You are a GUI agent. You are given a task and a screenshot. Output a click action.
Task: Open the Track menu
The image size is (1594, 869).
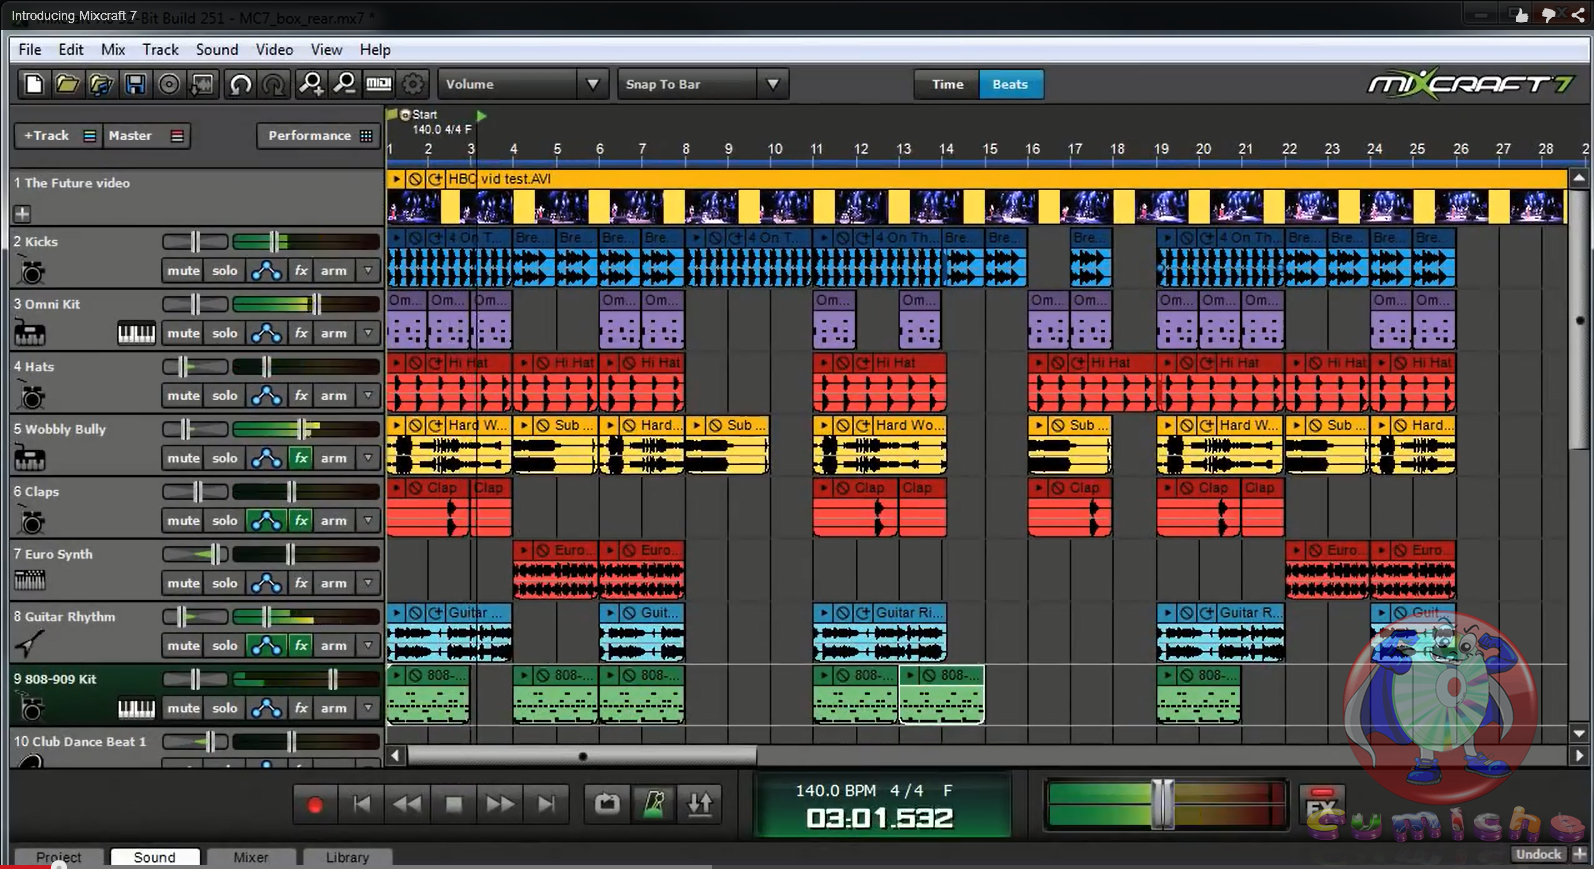(160, 49)
